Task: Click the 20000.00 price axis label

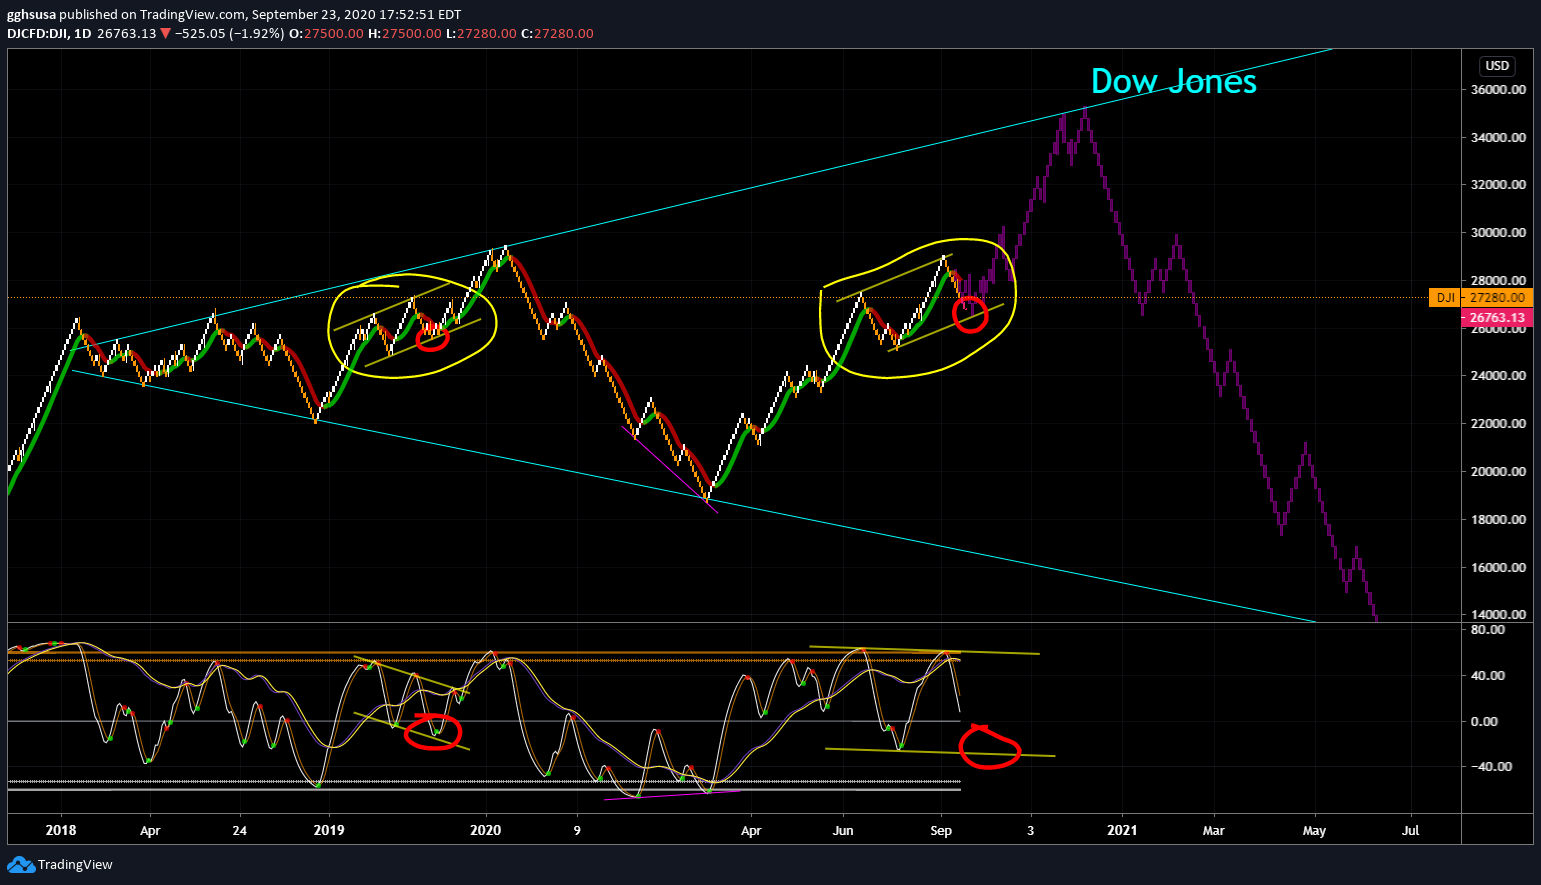Action: tap(1497, 472)
